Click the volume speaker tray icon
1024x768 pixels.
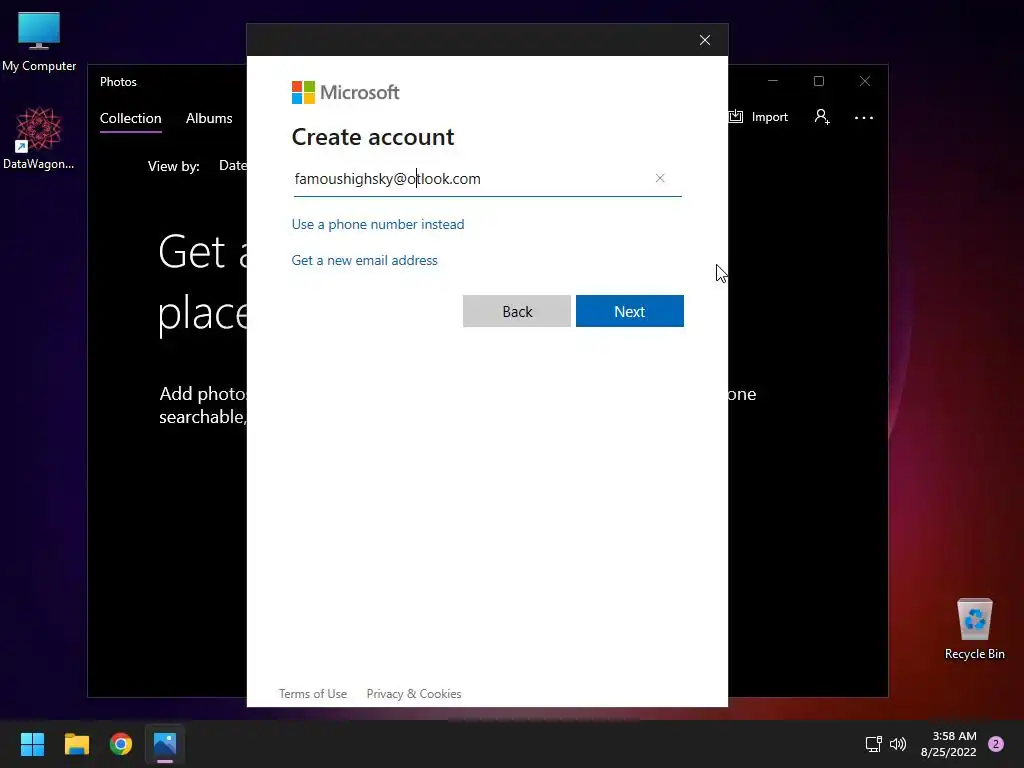pyautogui.click(x=898, y=744)
